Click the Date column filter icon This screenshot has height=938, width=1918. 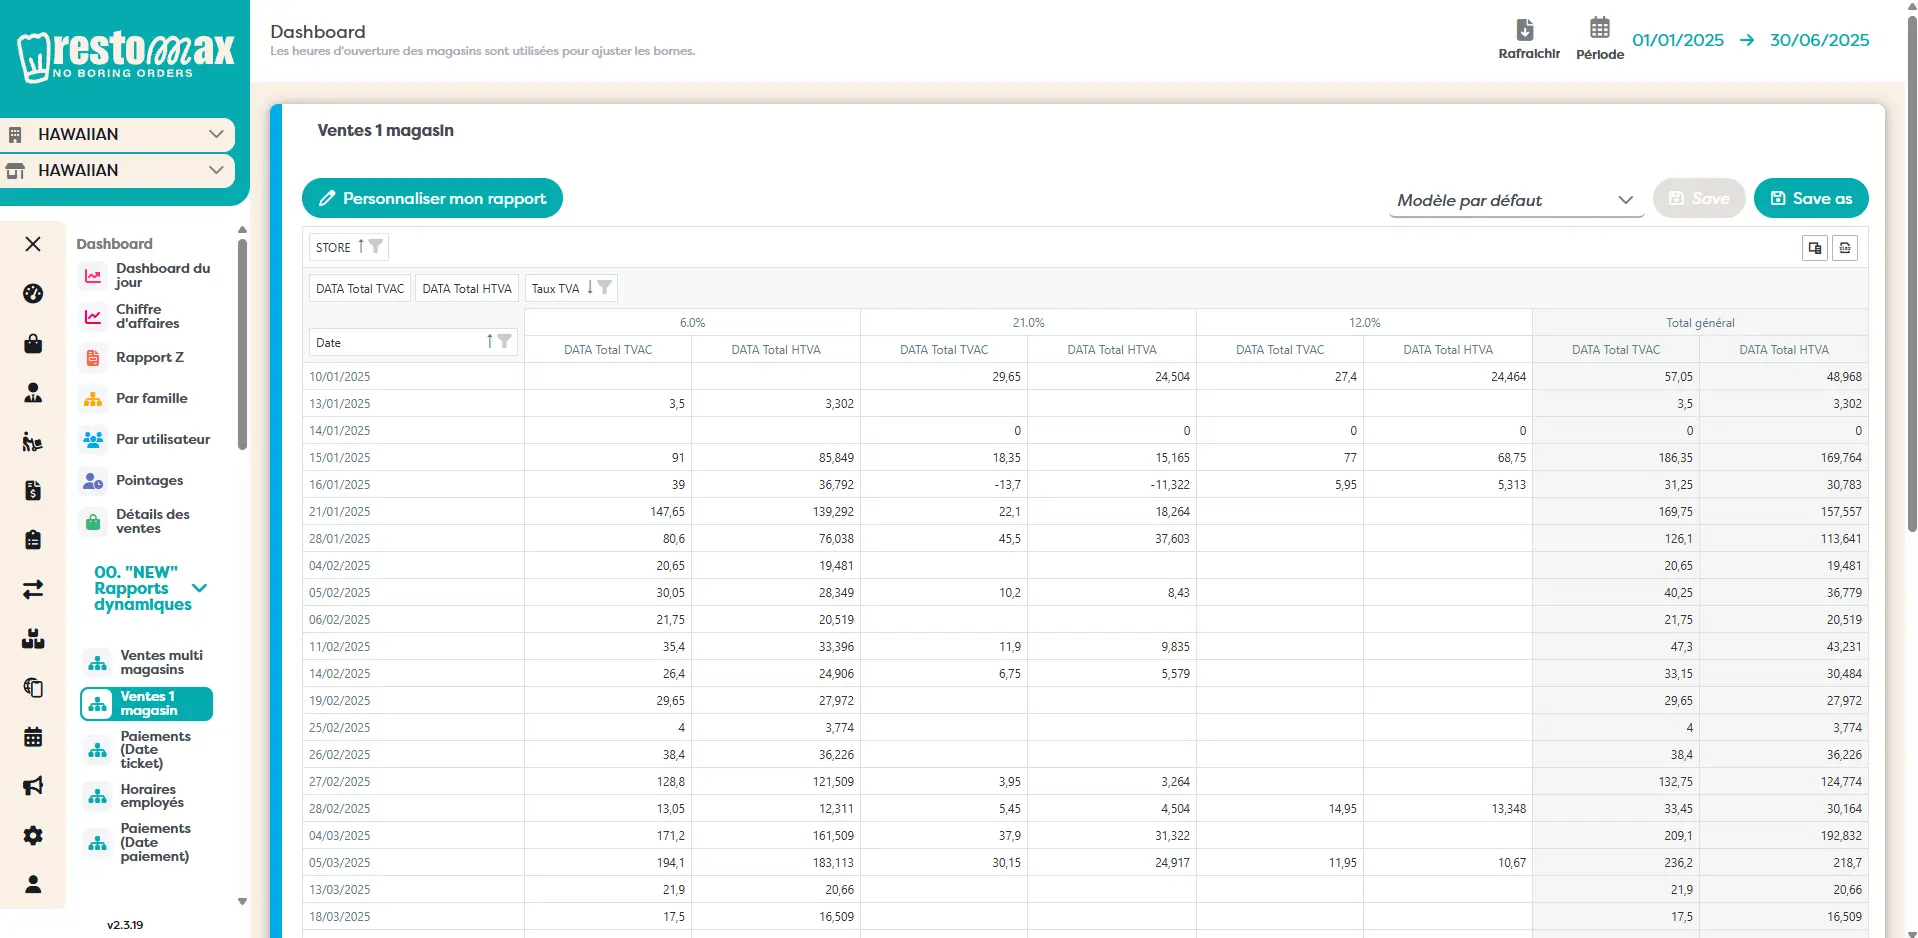tap(505, 341)
